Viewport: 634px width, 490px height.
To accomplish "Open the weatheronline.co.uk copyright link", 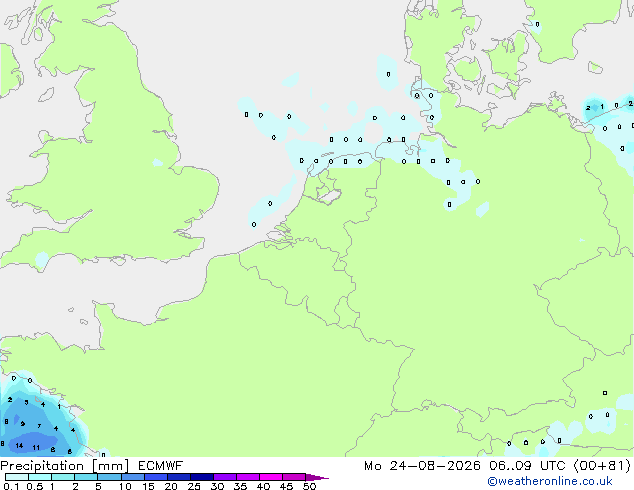I will tap(550, 481).
